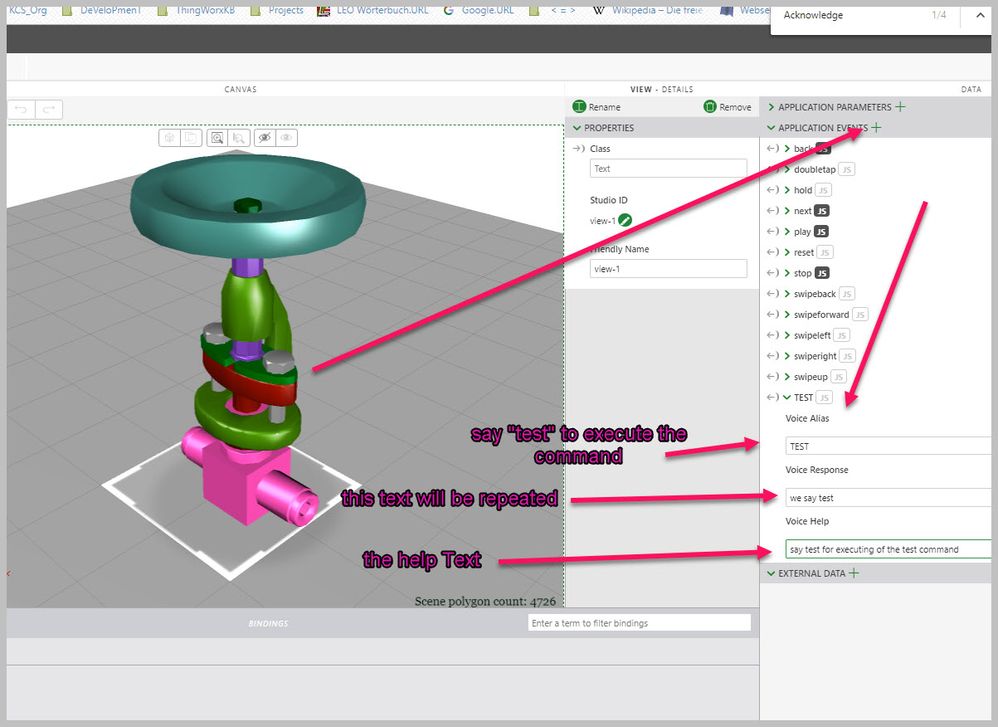The width and height of the screenshot is (998, 727).
Task: Collapse the TEST event entry
Action: click(787, 397)
